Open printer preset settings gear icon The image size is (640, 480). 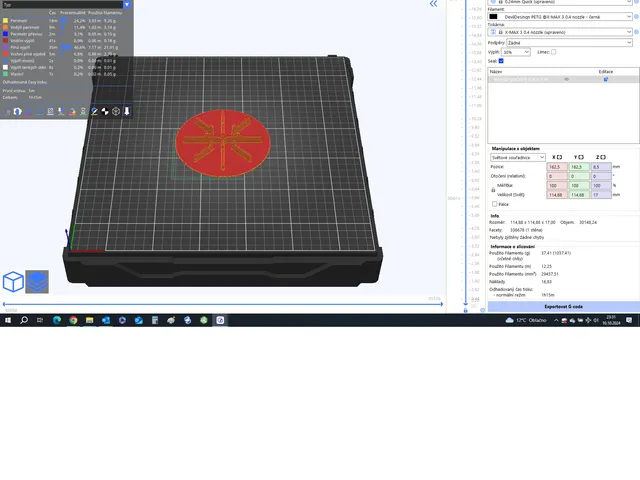coord(636,32)
